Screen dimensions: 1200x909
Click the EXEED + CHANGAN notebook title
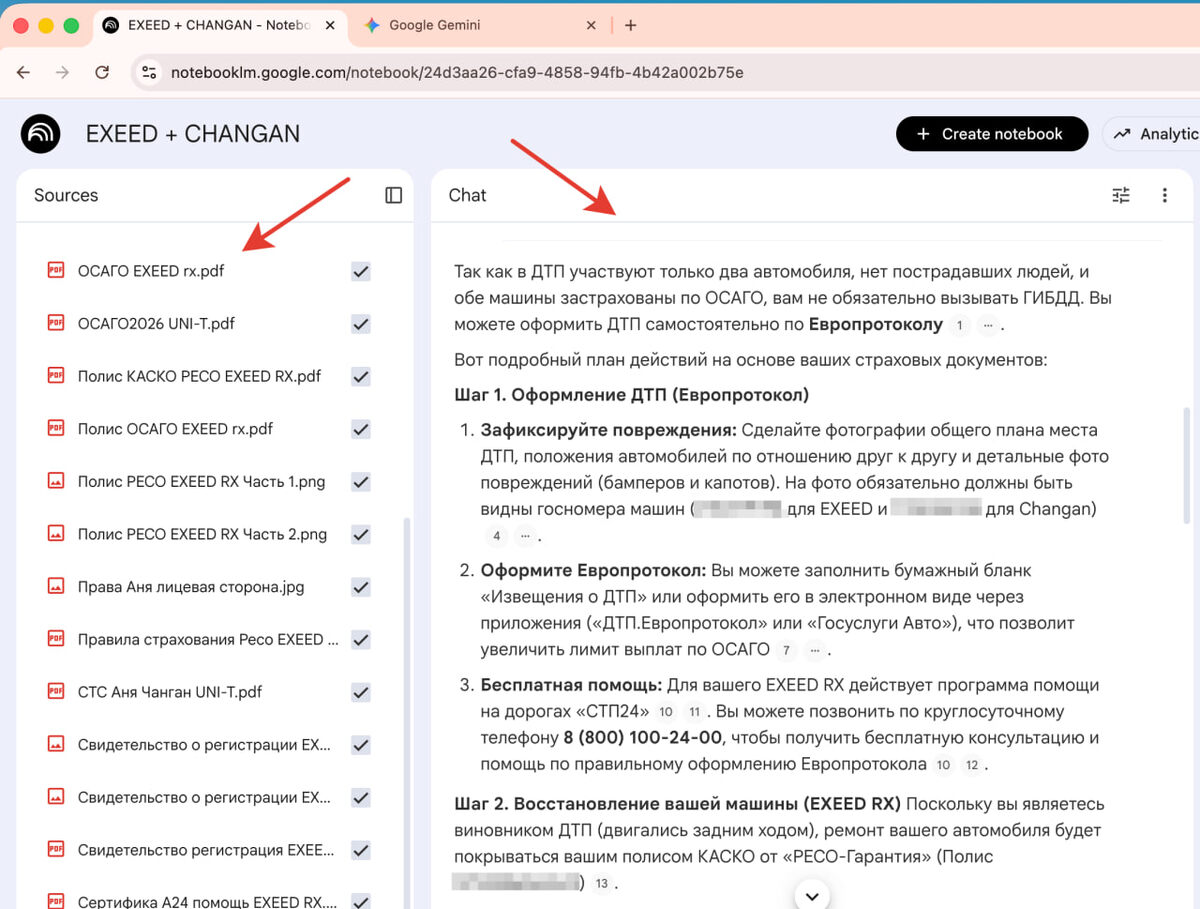coord(193,134)
